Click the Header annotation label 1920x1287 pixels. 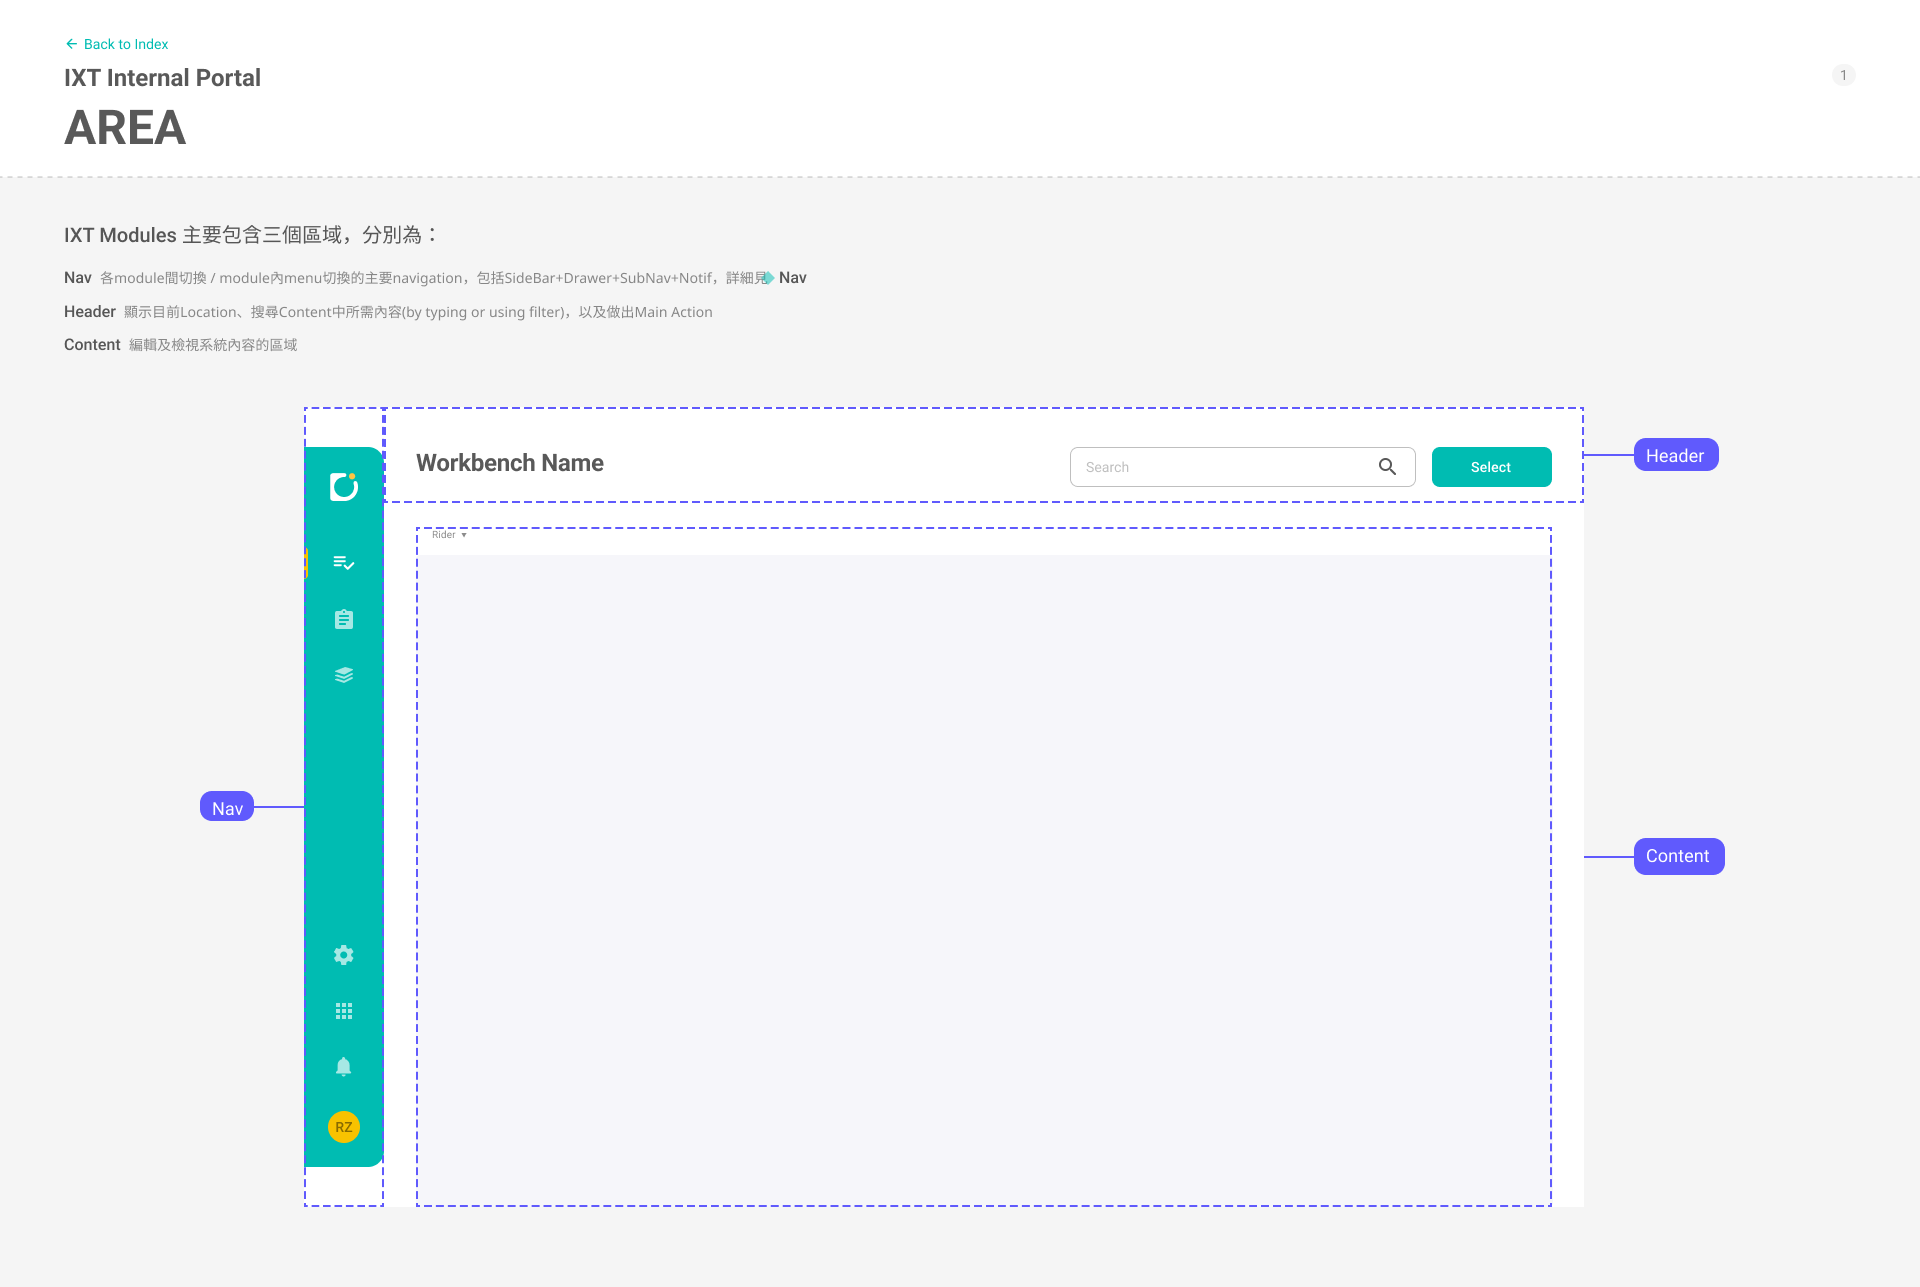1675,455
